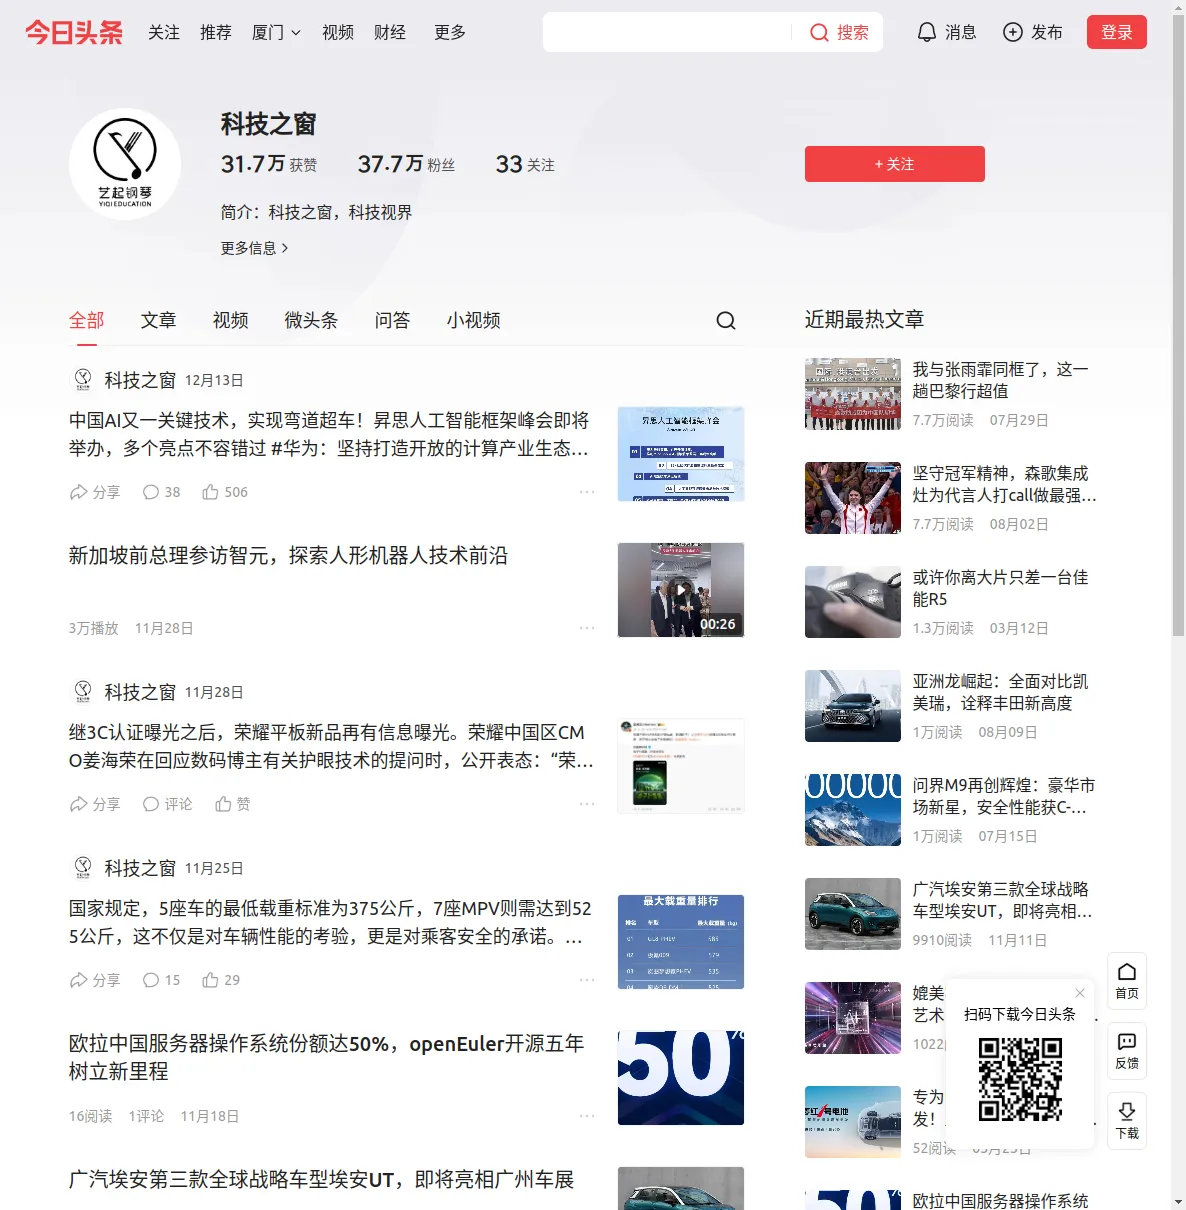Open comments showing 38

(161, 492)
